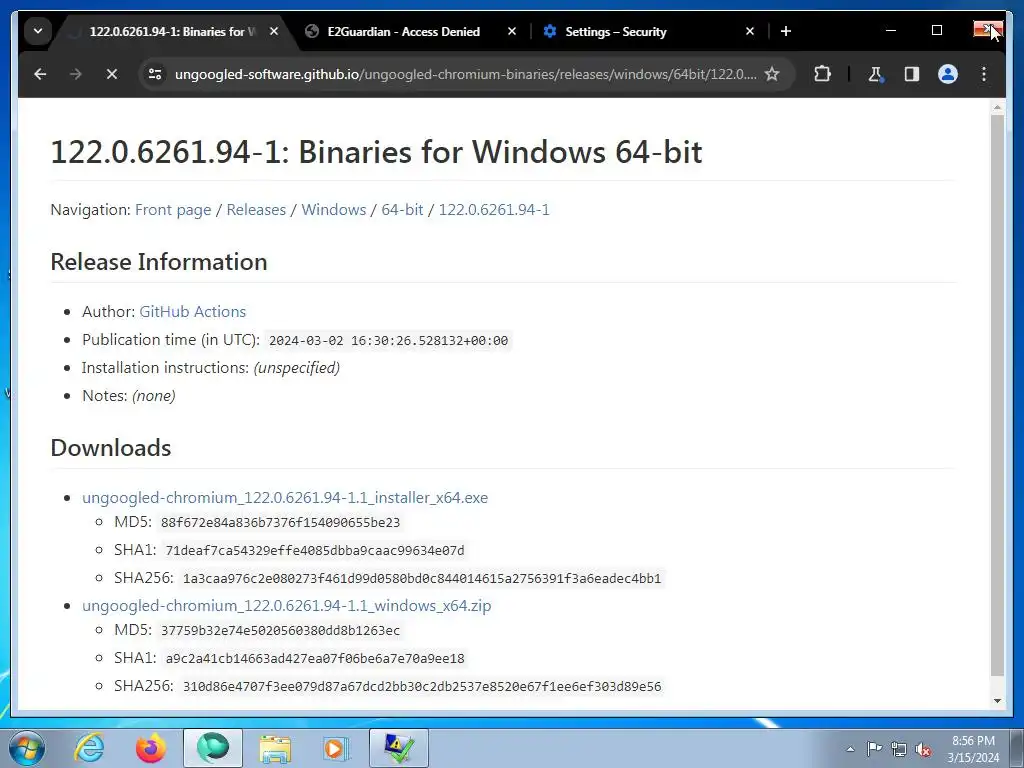This screenshot has height=768, width=1024.
Task: Close the E2Guardian - Access Denied tab
Action: pyautogui.click(x=512, y=31)
